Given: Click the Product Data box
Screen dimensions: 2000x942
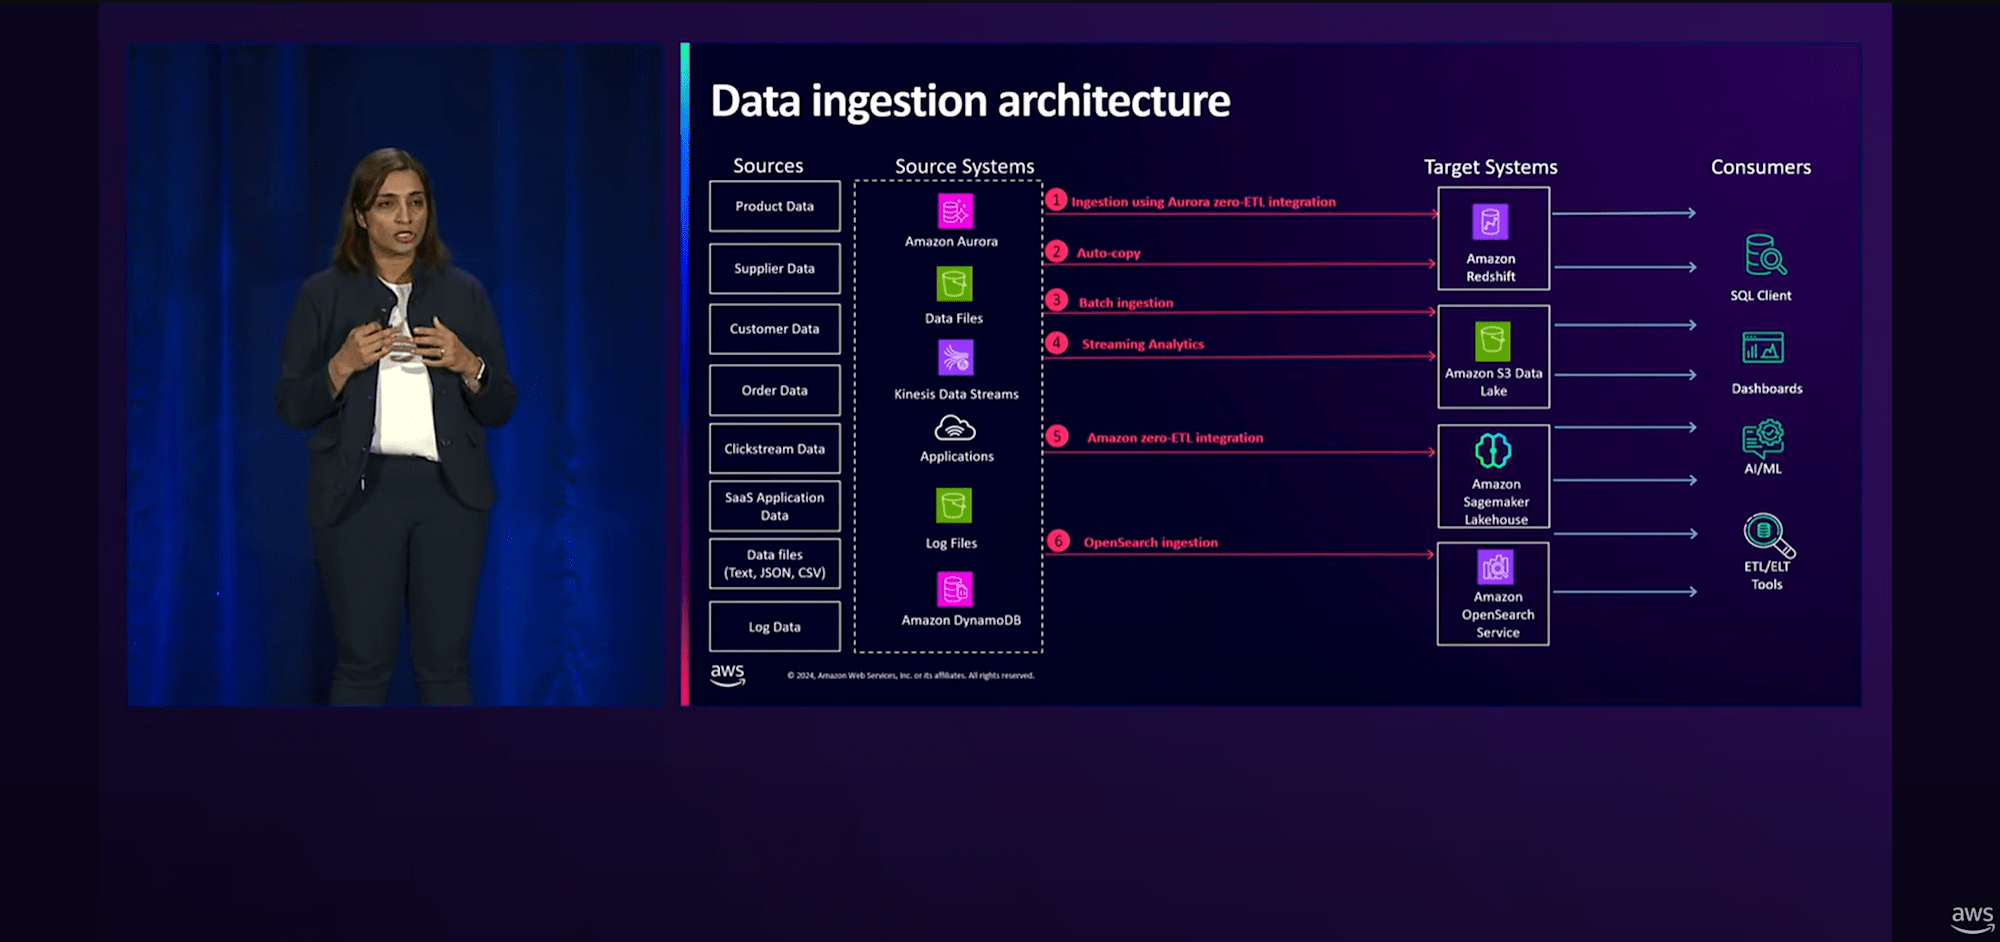Looking at the screenshot, I should (775, 206).
